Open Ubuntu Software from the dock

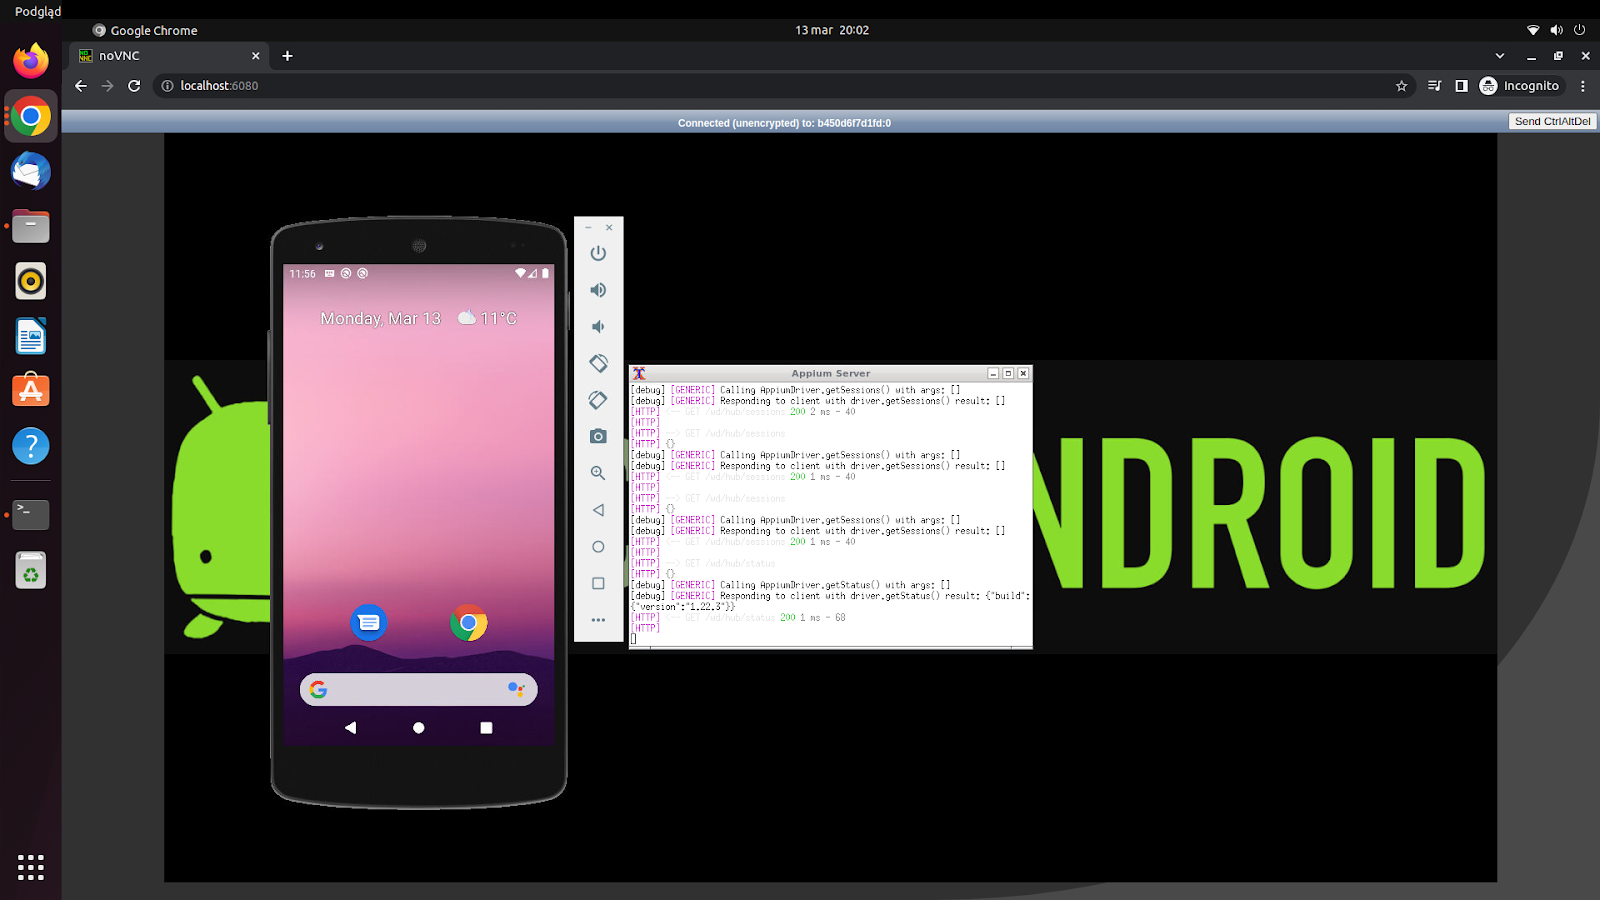(31, 391)
